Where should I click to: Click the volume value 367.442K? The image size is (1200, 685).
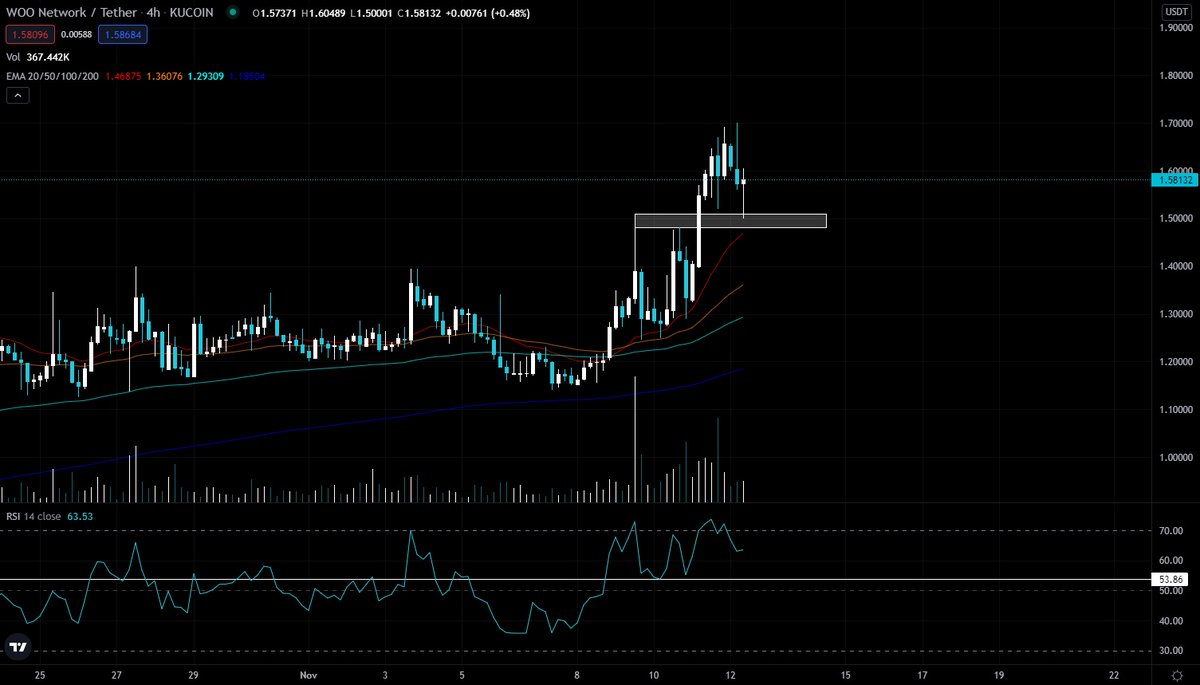point(48,57)
